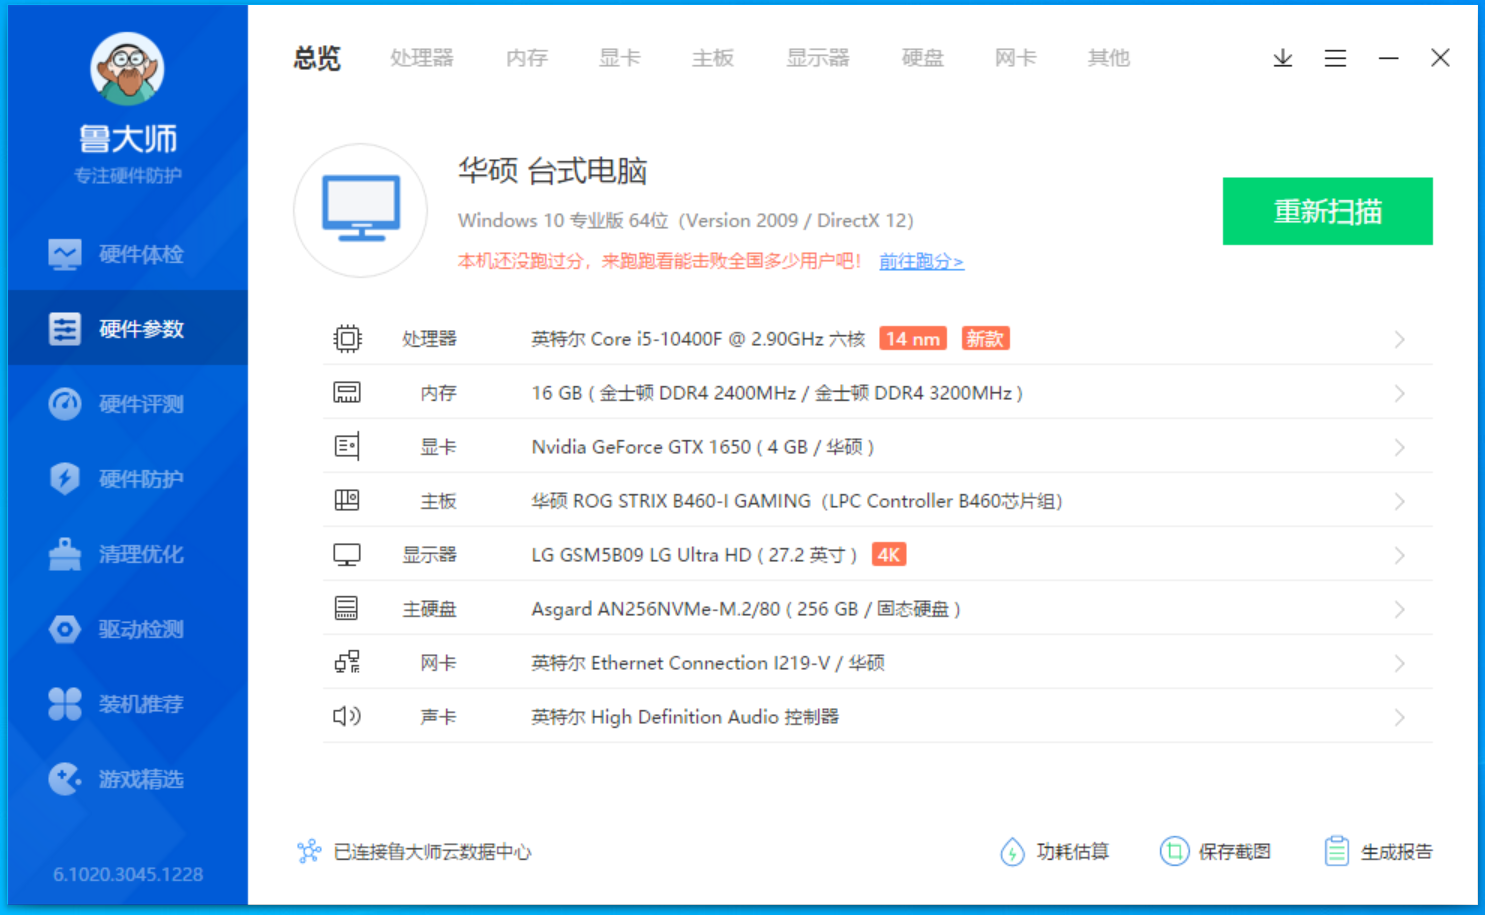The width and height of the screenshot is (1485, 915).
Task: Click the 保存截图 screenshot crop icon
Action: [x=1174, y=852]
